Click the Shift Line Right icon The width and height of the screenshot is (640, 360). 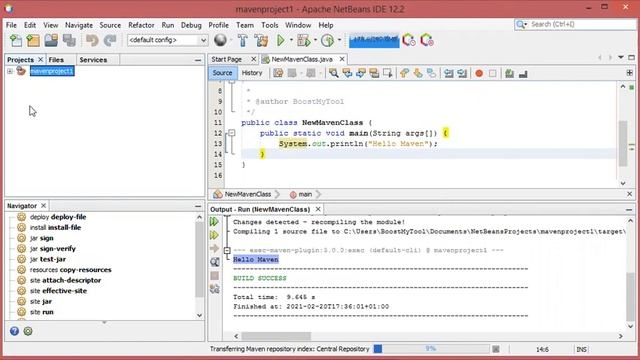tap(462, 73)
